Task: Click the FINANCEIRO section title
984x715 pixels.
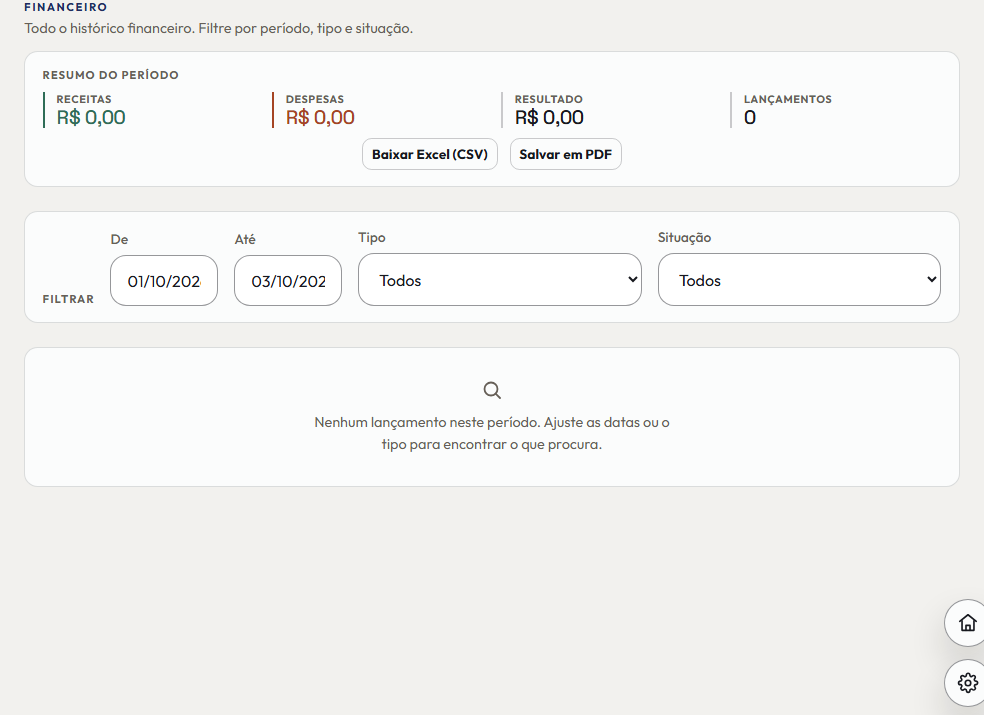Action: [x=66, y=7]
